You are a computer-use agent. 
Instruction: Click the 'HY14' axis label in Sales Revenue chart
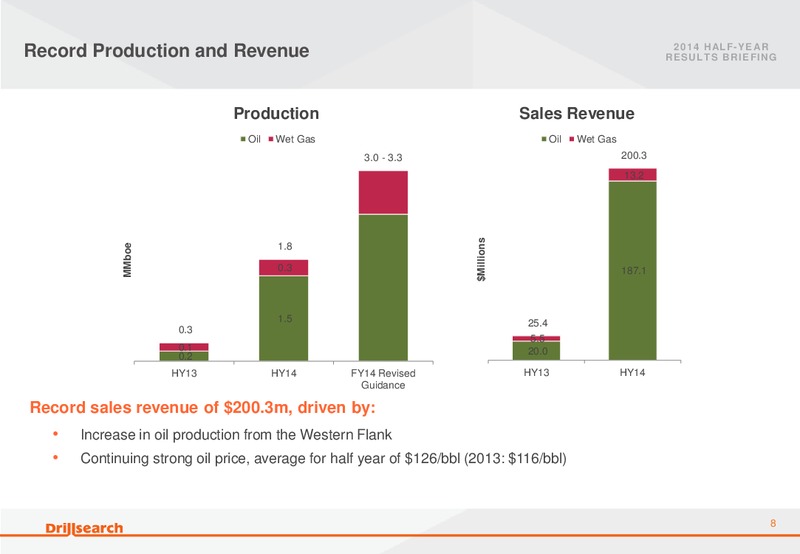[633, 373]
